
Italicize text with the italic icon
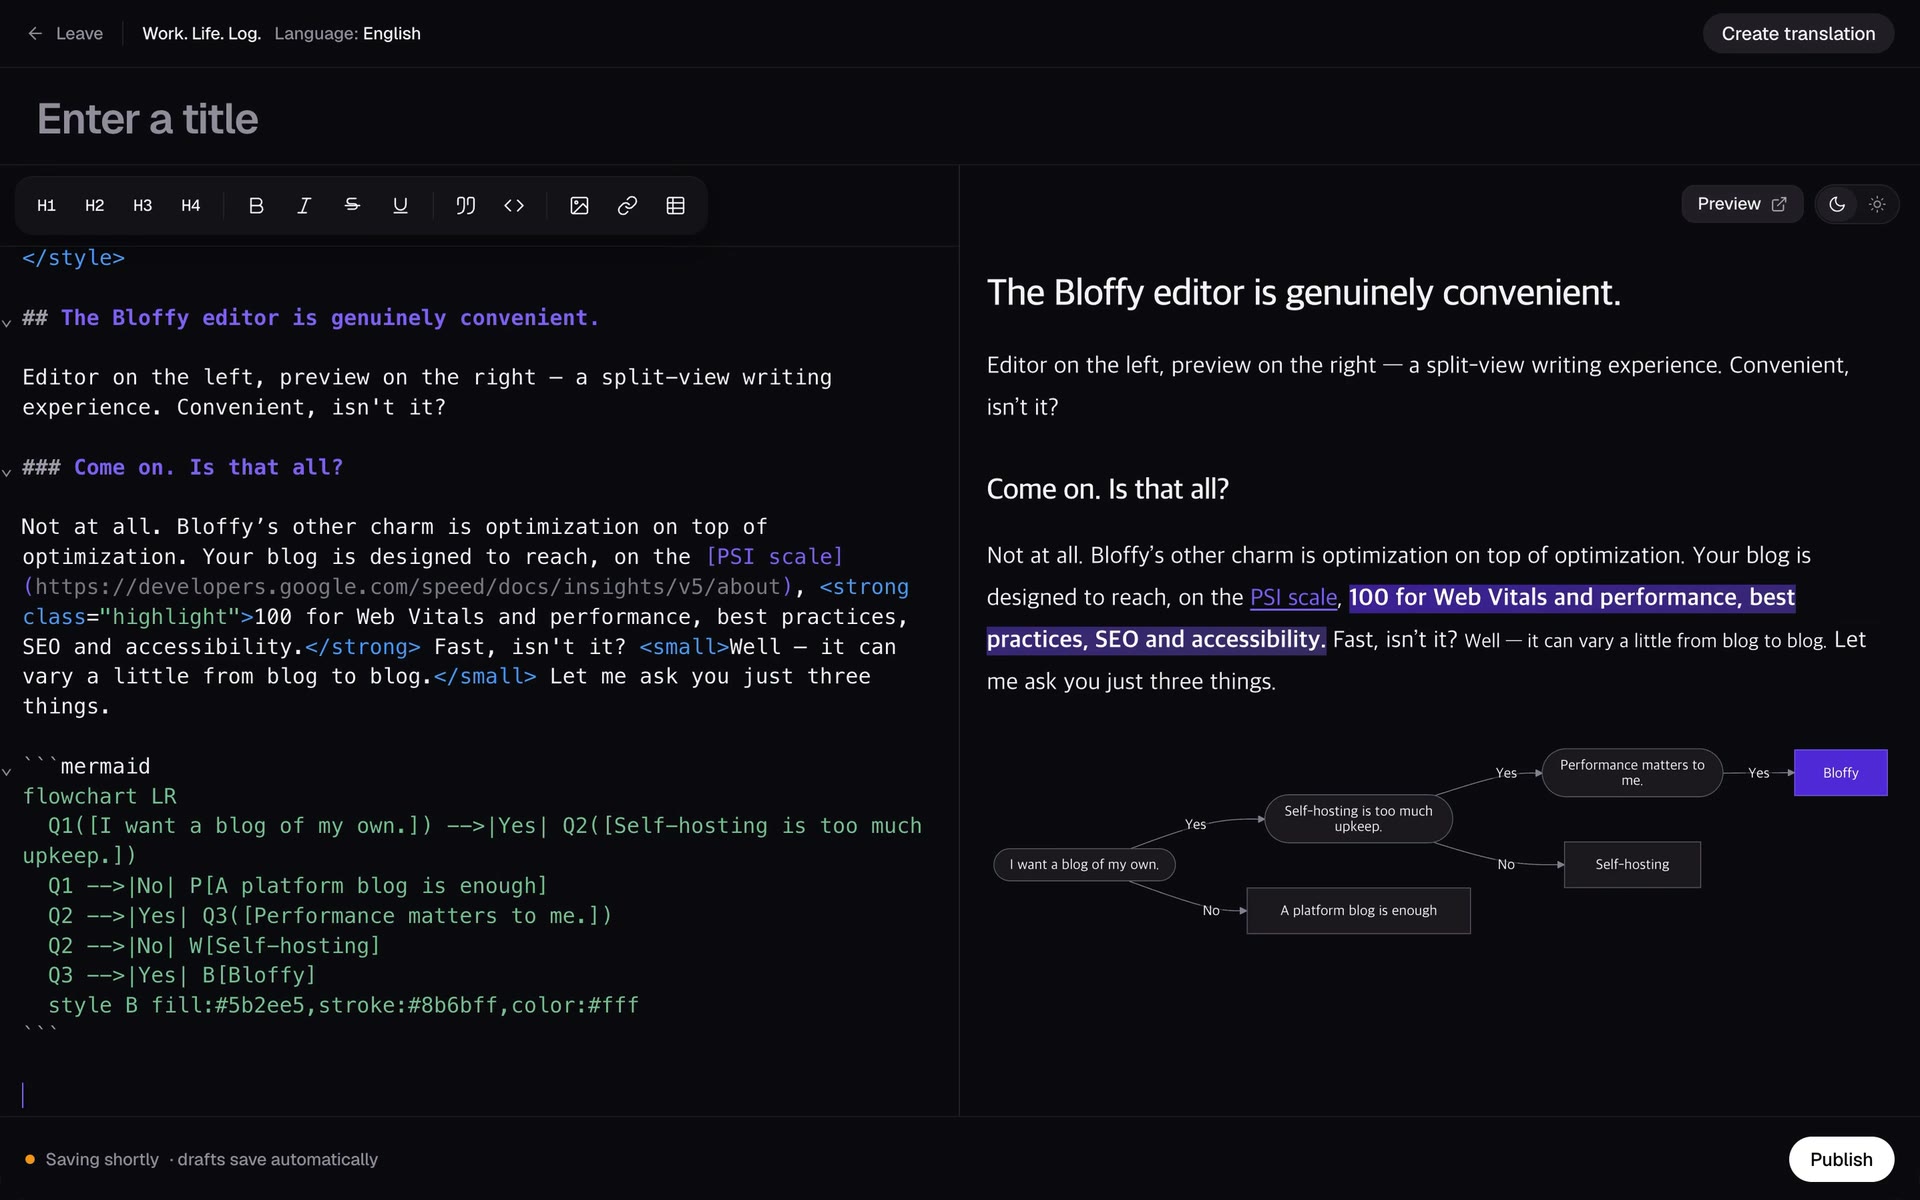point(304,205)
